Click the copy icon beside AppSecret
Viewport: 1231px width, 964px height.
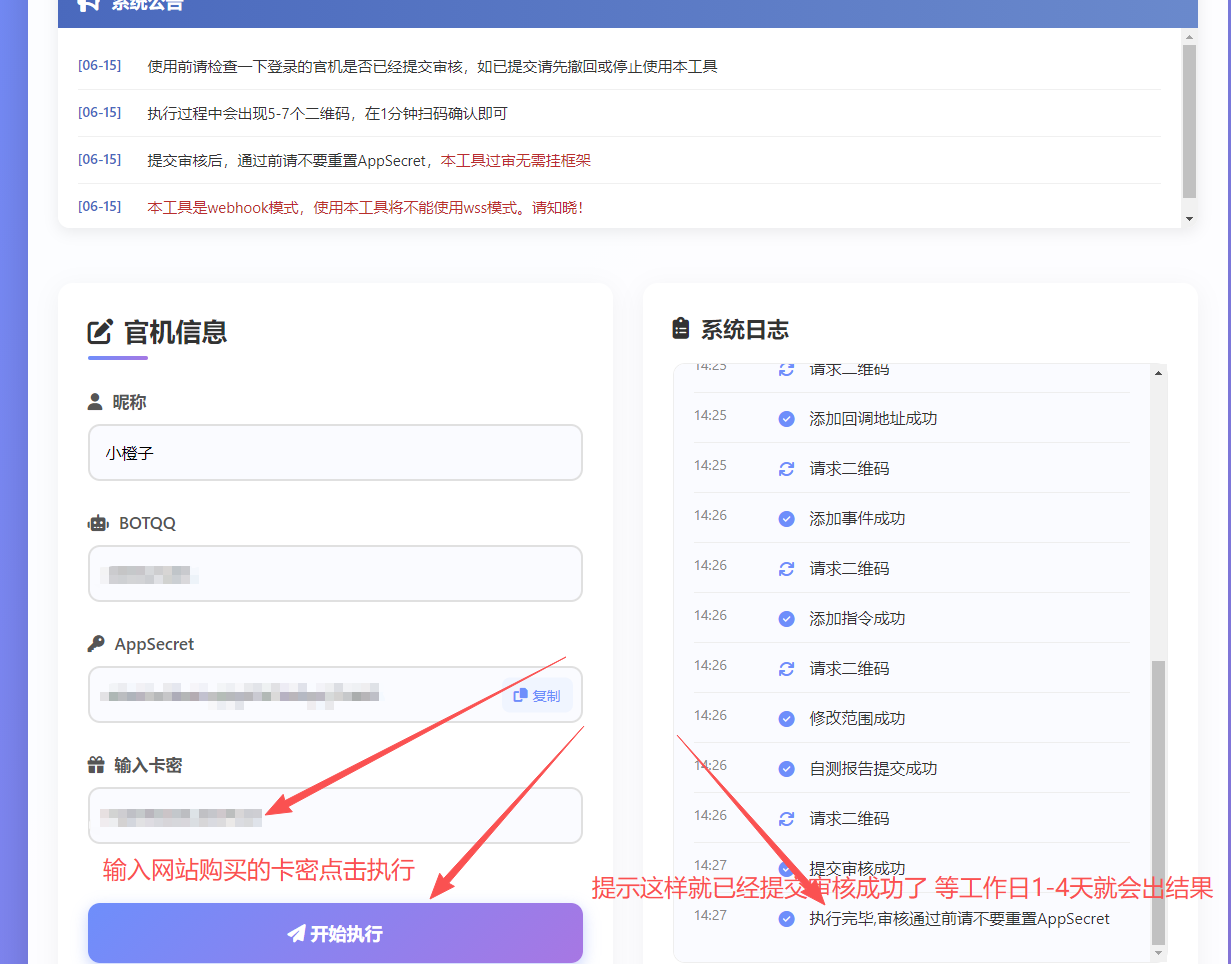tap(520, 696)
